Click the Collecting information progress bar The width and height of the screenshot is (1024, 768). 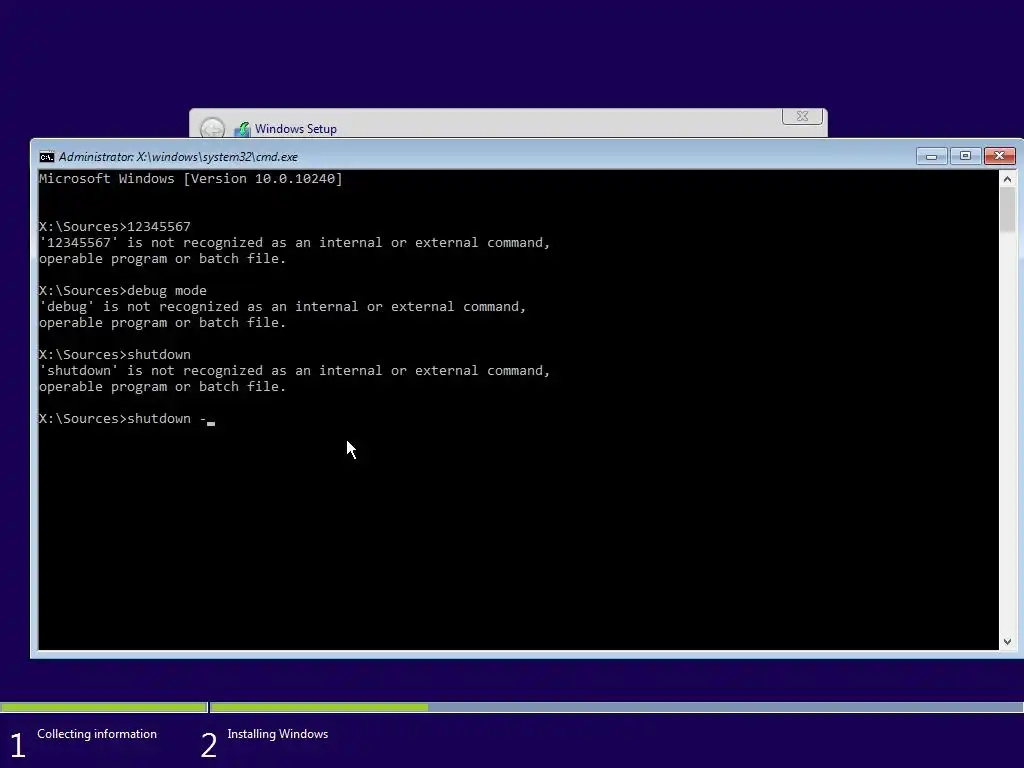104,707
